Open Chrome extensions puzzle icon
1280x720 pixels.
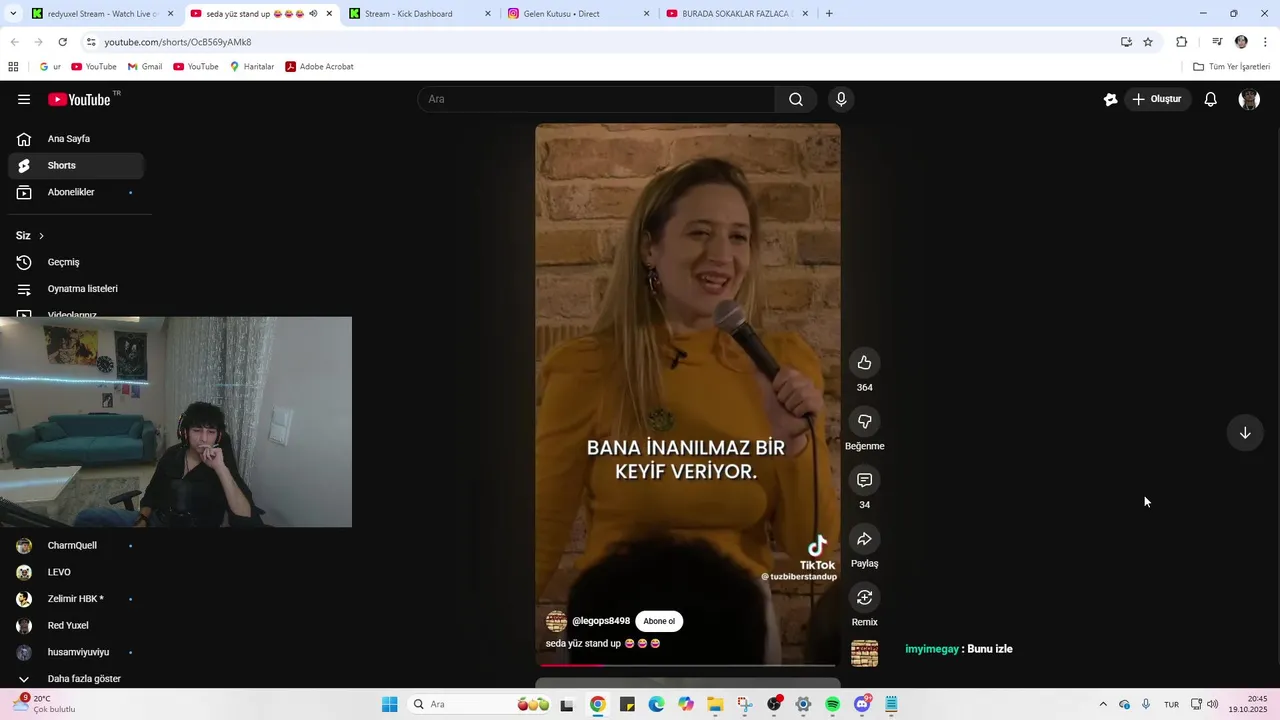pos(1182,42)
